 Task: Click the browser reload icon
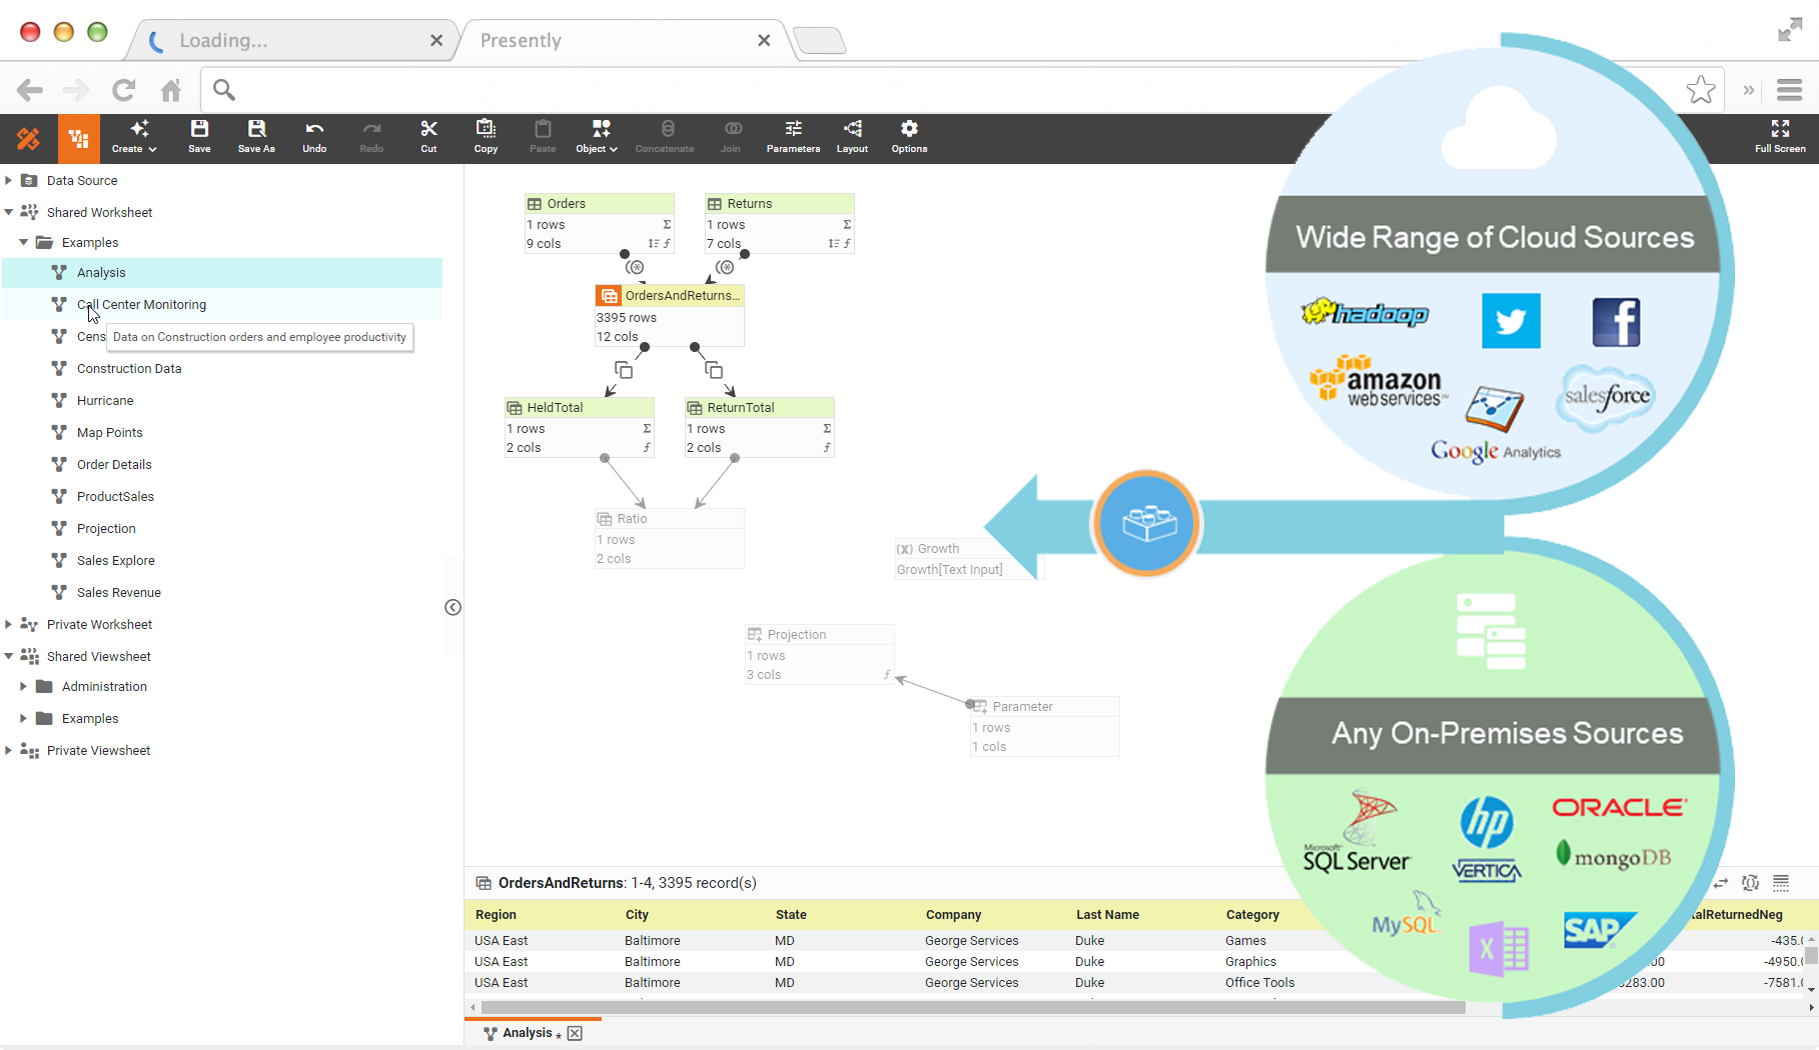(x=123, y=90)
